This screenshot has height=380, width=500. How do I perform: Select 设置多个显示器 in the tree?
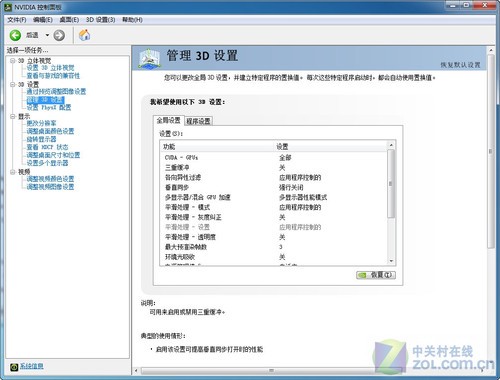(x=47, y=163)
